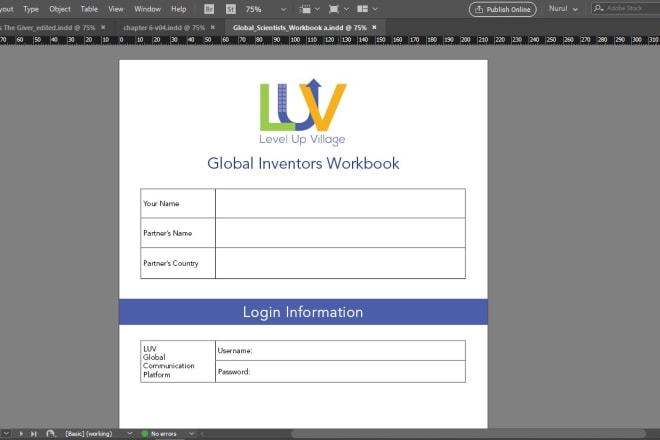Click the No errors status text
The width and height of the screenshot is (660, 440).
163,434
